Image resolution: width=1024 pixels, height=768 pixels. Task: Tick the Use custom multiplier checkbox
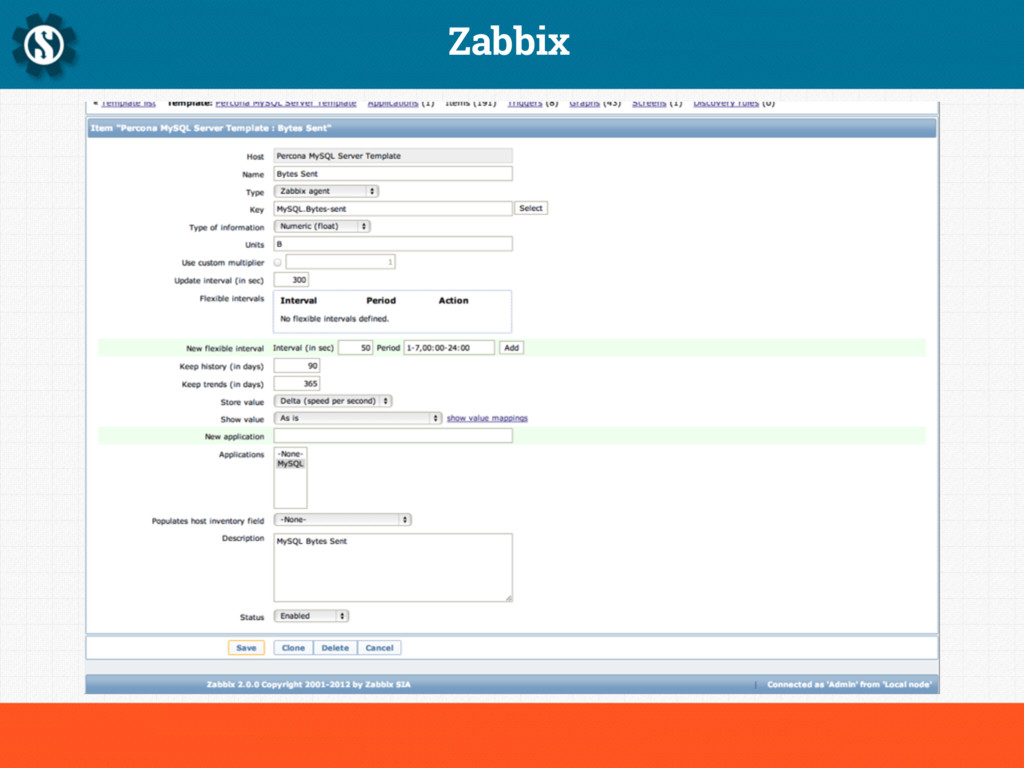(278, 263)
